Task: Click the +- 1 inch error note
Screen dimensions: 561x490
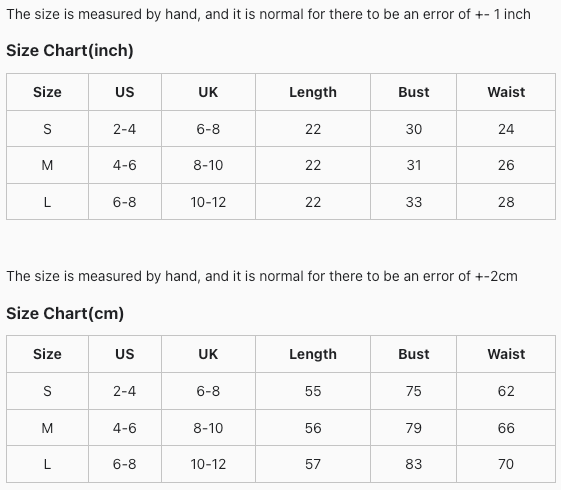Action: 268,14
